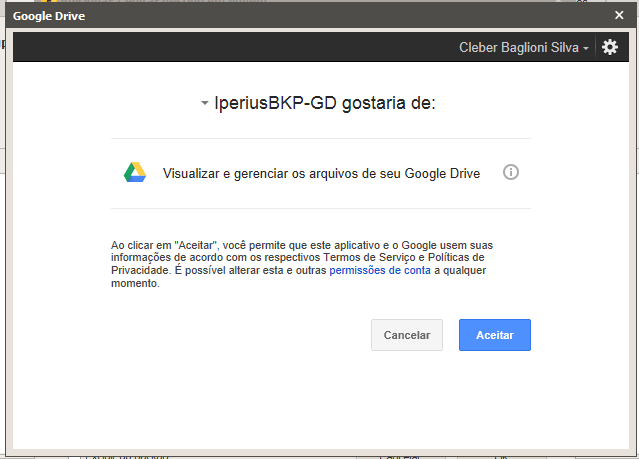Screen dimensions: 639x459
Task: Select the text 'Visualizar e gerenciar os arquivos de seu Google Drive'
Action: tap(321, 173)
